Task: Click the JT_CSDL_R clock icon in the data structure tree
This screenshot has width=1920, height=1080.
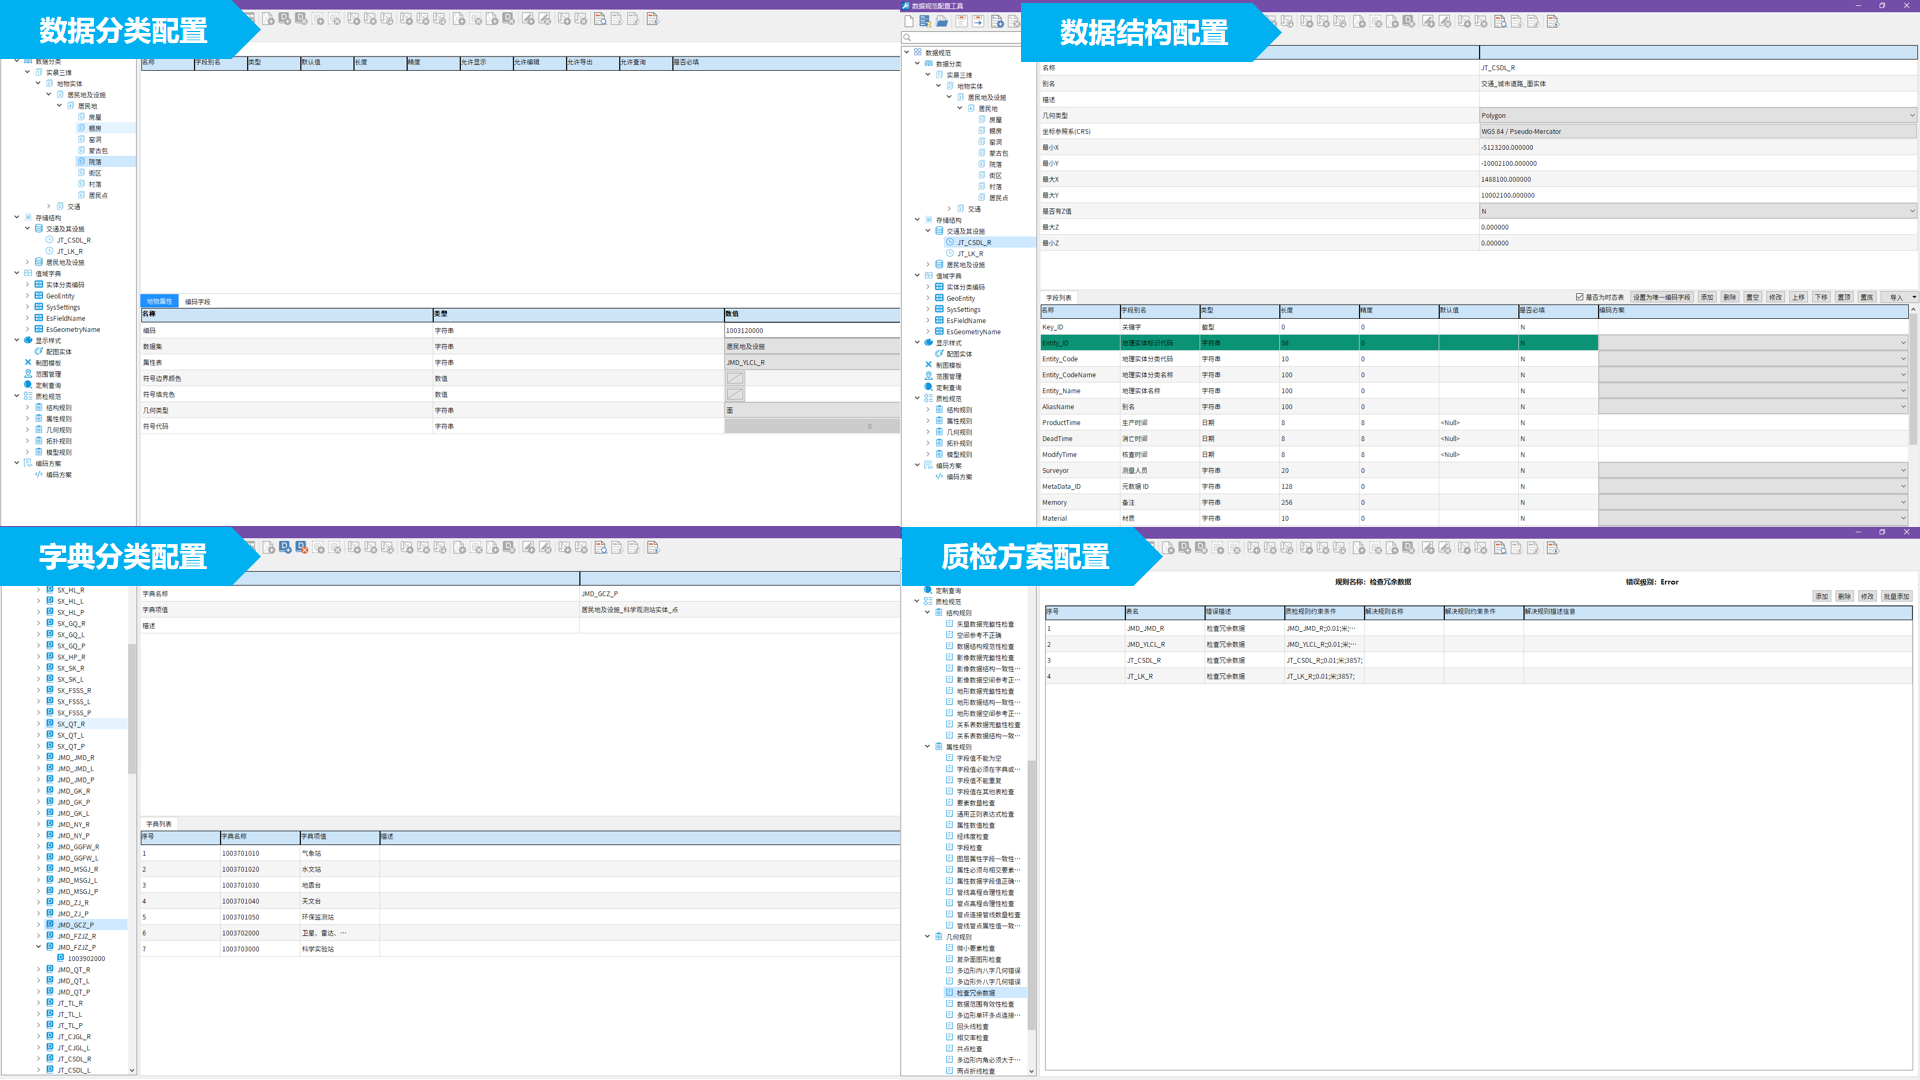Action: pyautogui.click(x=950, y=242)
